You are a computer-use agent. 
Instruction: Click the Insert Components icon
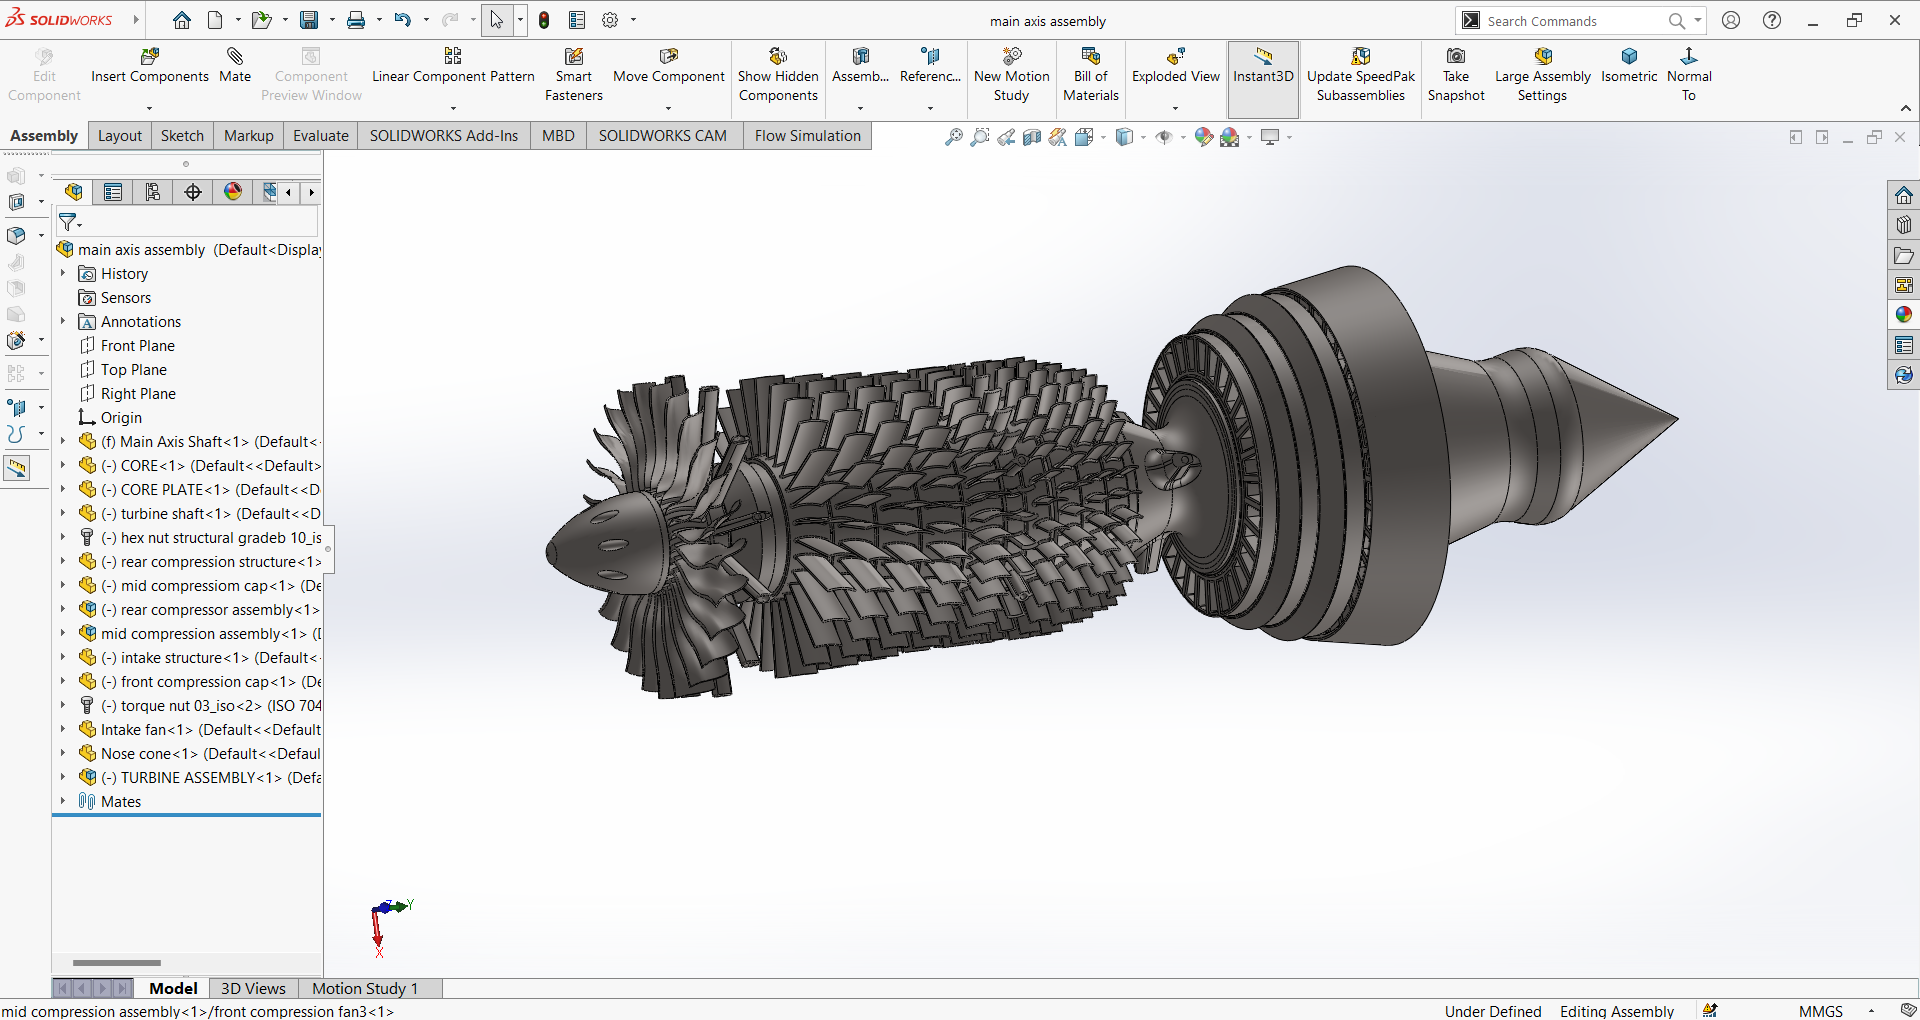pos(150,56)
